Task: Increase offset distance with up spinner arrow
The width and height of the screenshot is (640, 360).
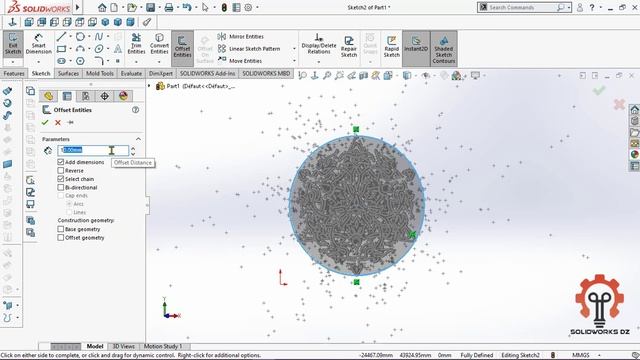Action: [x=133, y=148]
